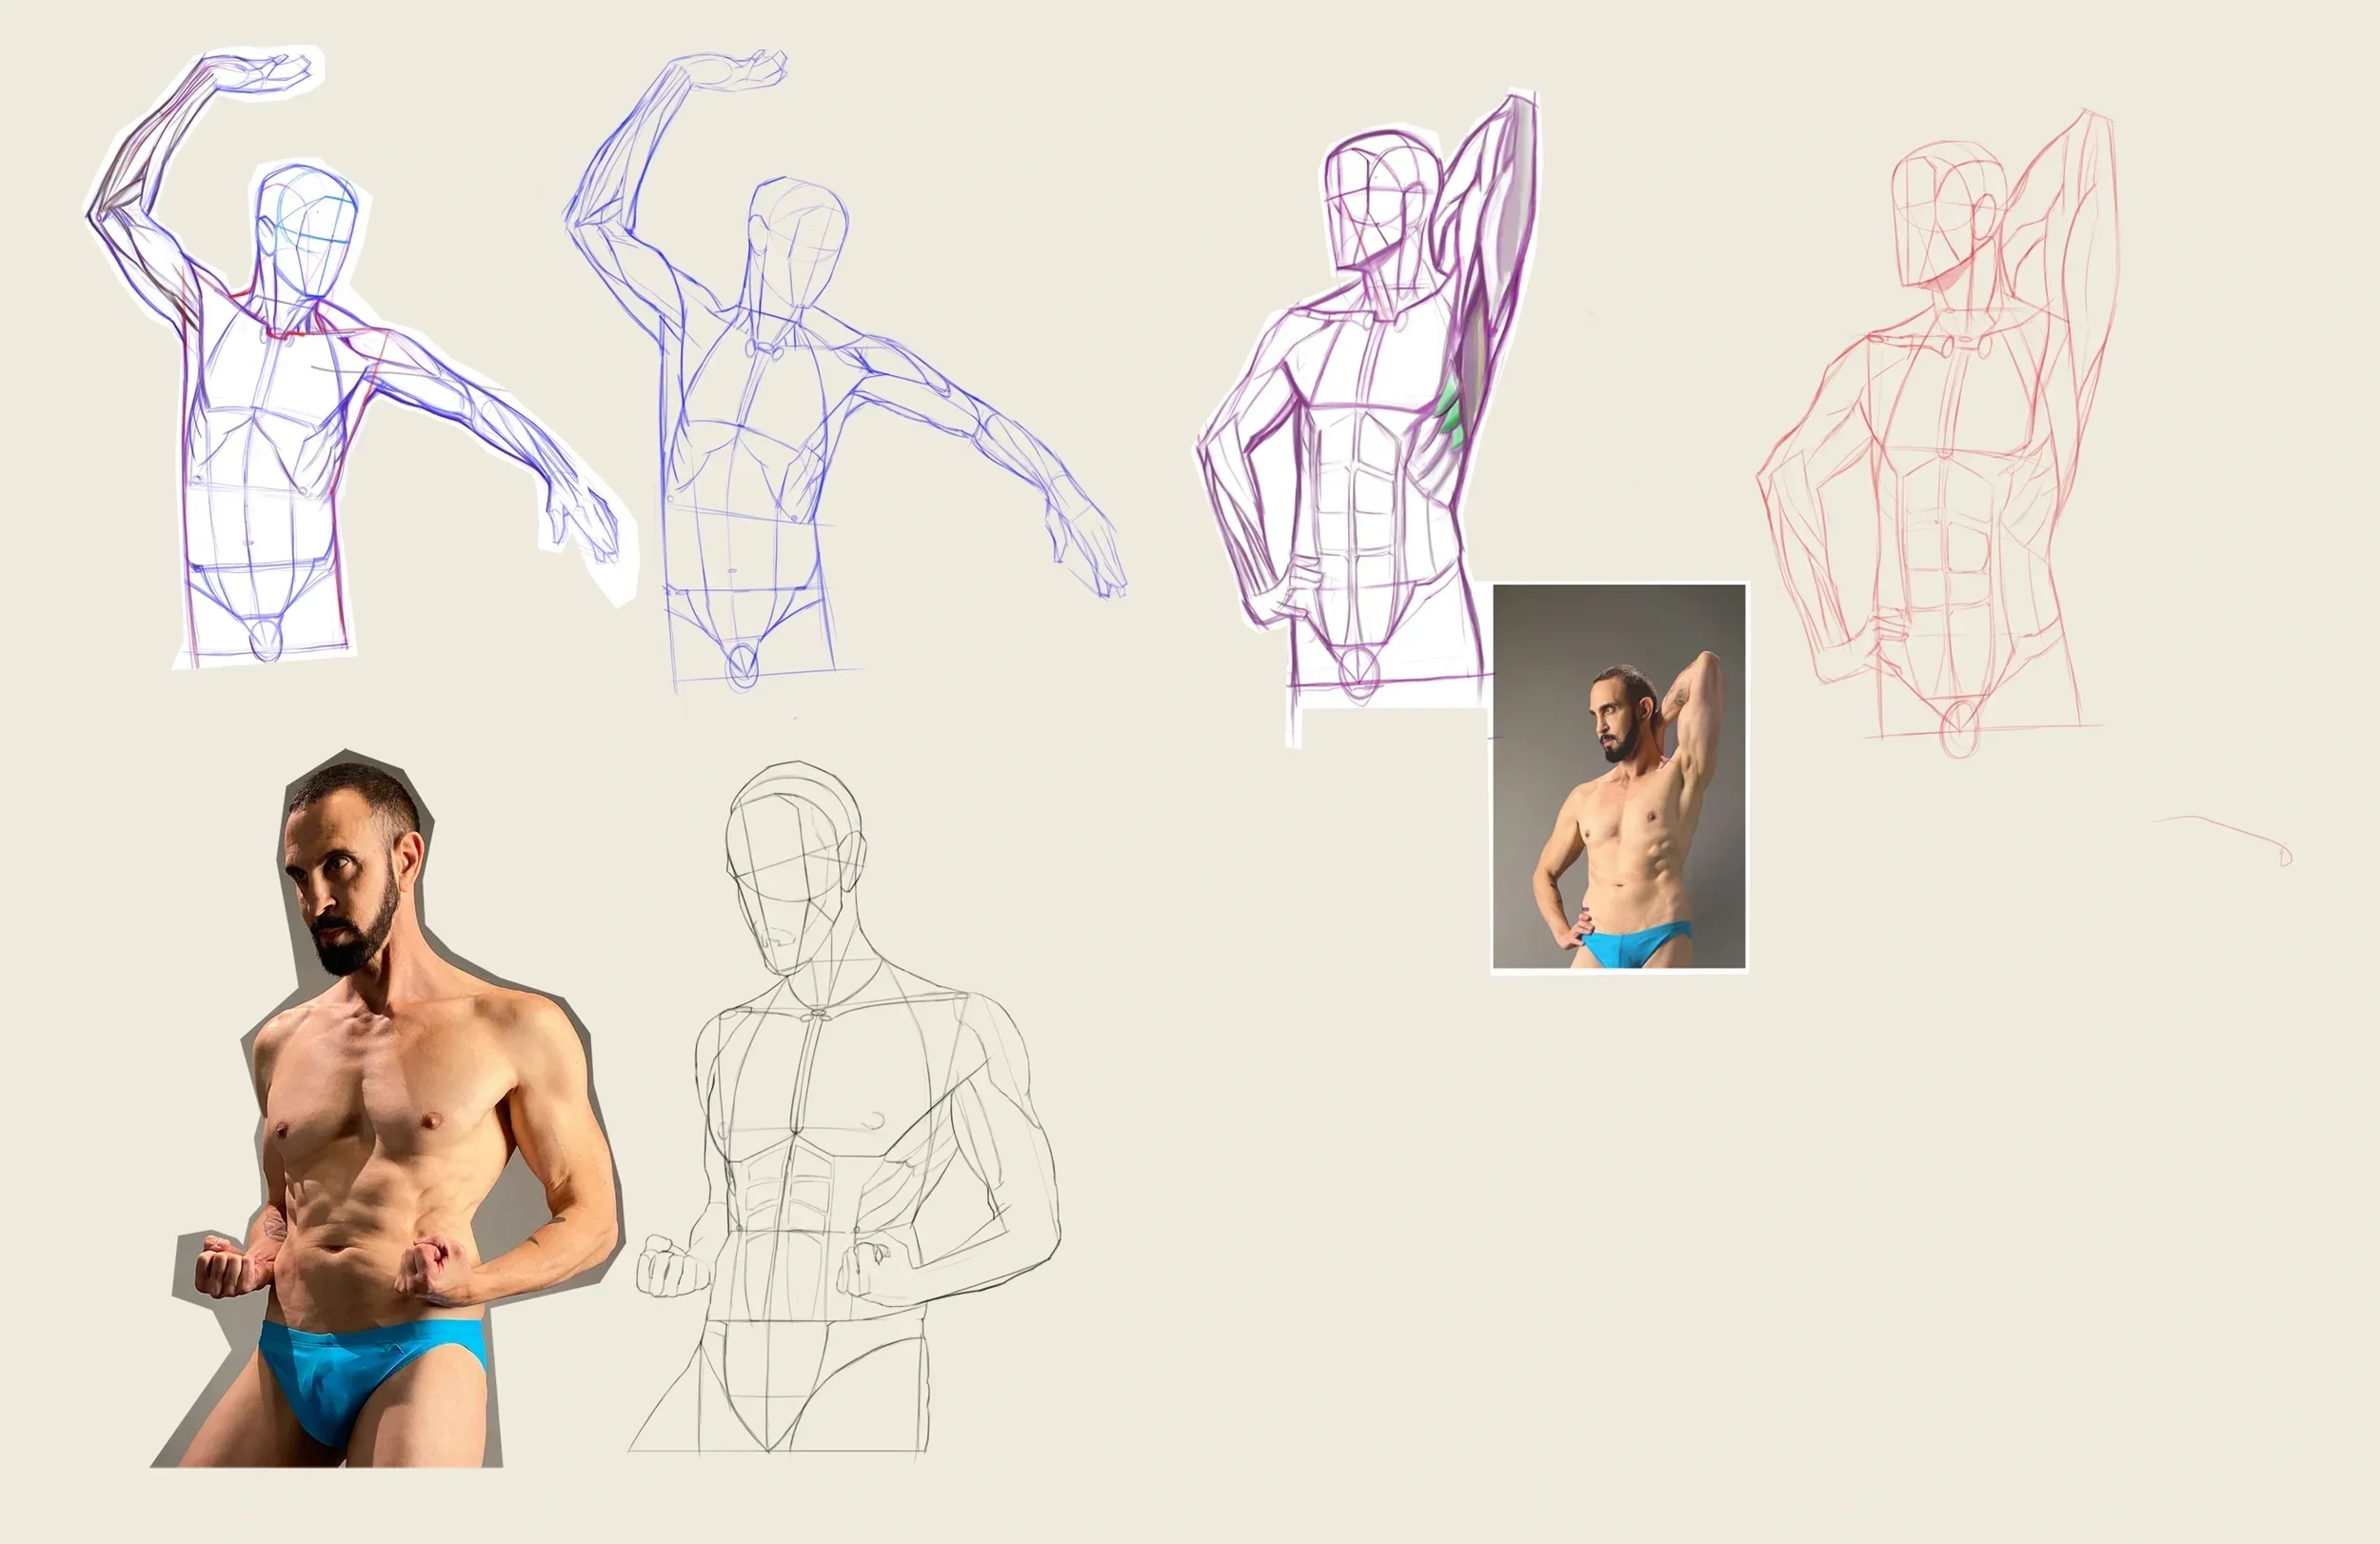Click the small reference photo with white border

1618,777
